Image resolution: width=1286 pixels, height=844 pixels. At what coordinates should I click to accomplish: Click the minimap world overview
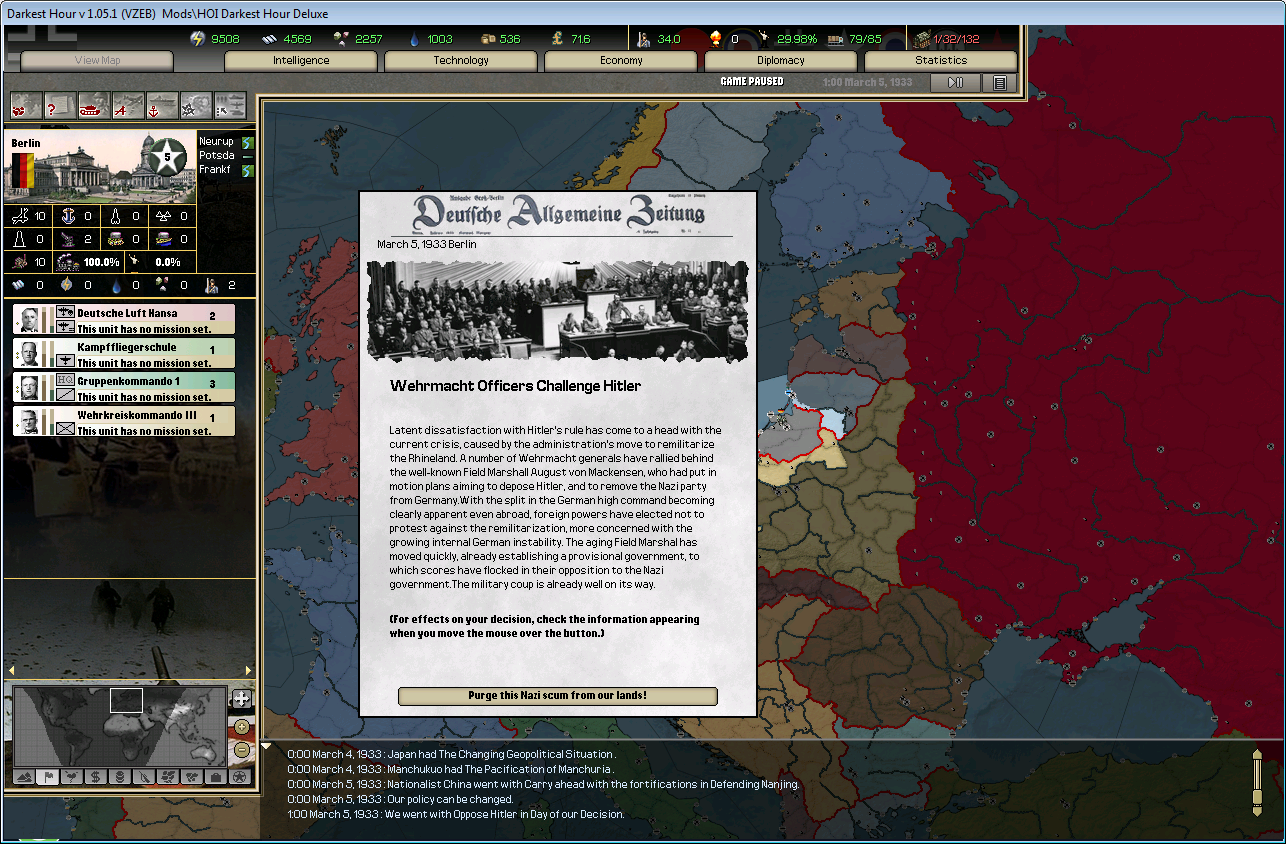120,725
